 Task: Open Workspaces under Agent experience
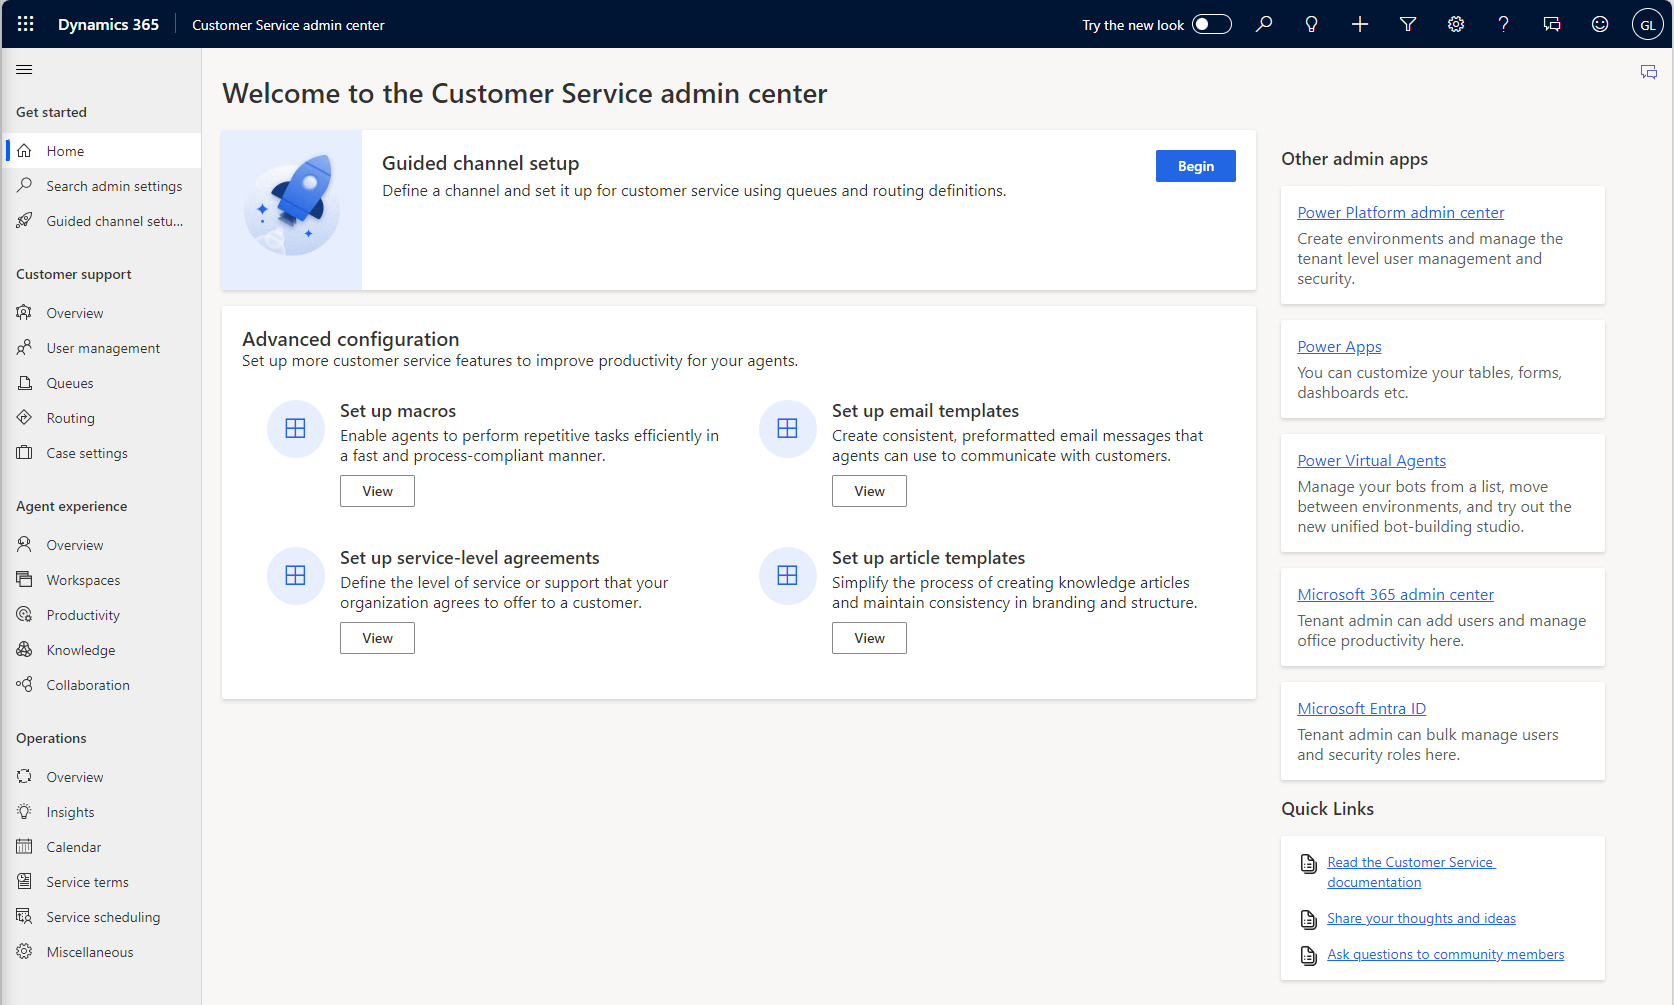(101, 580)
